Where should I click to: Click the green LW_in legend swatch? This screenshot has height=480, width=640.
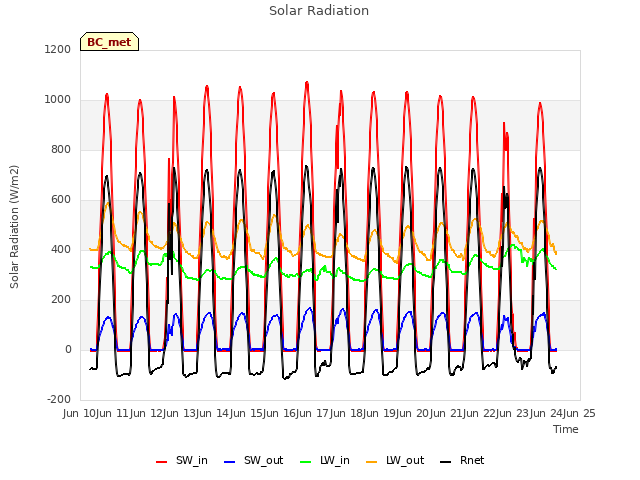pos(306,462)
